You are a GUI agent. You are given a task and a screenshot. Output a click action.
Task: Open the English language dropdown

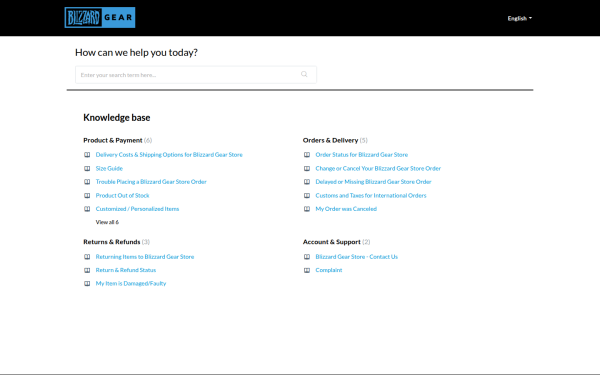(520, 18)
